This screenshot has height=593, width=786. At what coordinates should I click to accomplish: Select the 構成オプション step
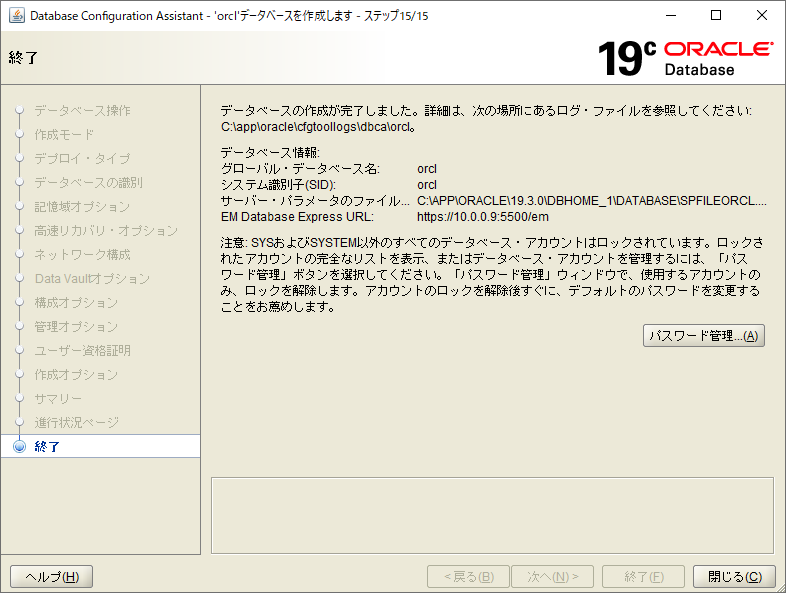coord(76,303)
